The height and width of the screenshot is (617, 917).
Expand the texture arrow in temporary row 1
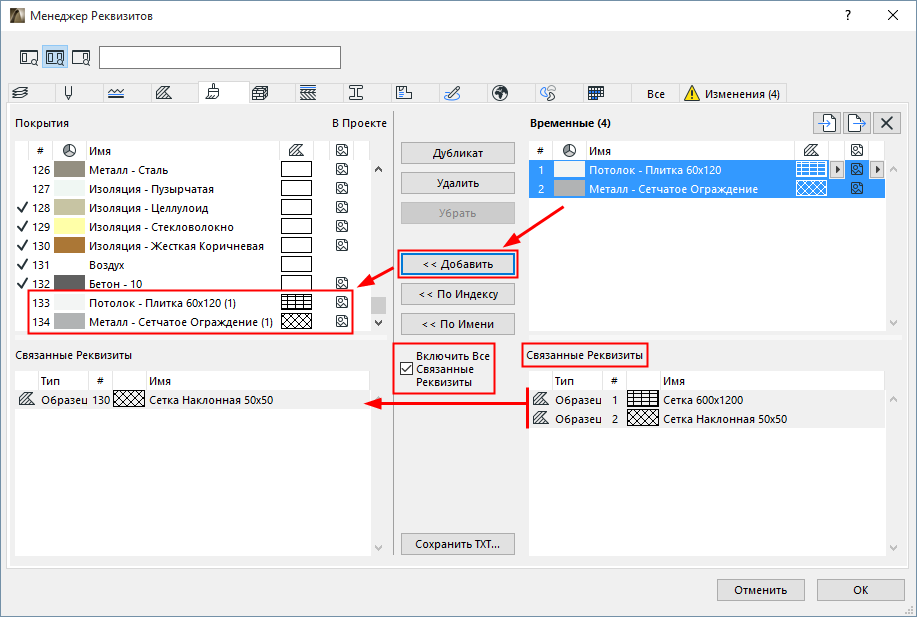pyautogui.click(x=877, y=170)
